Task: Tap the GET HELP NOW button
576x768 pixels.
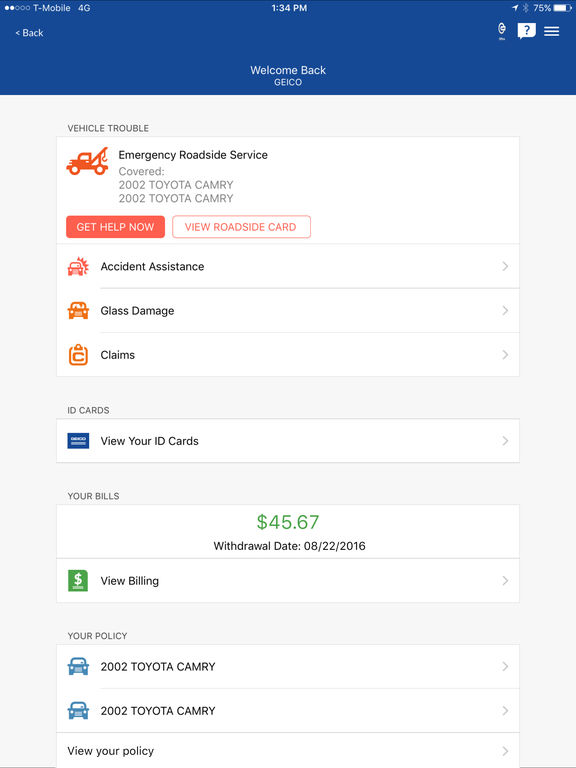Action: click(x=116, y=227)
